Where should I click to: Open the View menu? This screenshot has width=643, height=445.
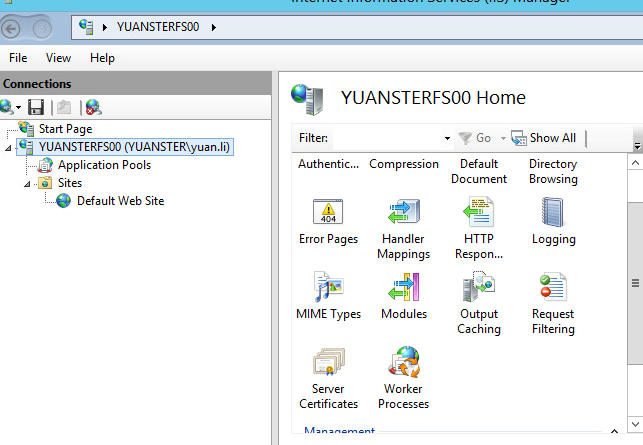click(58, 58)
